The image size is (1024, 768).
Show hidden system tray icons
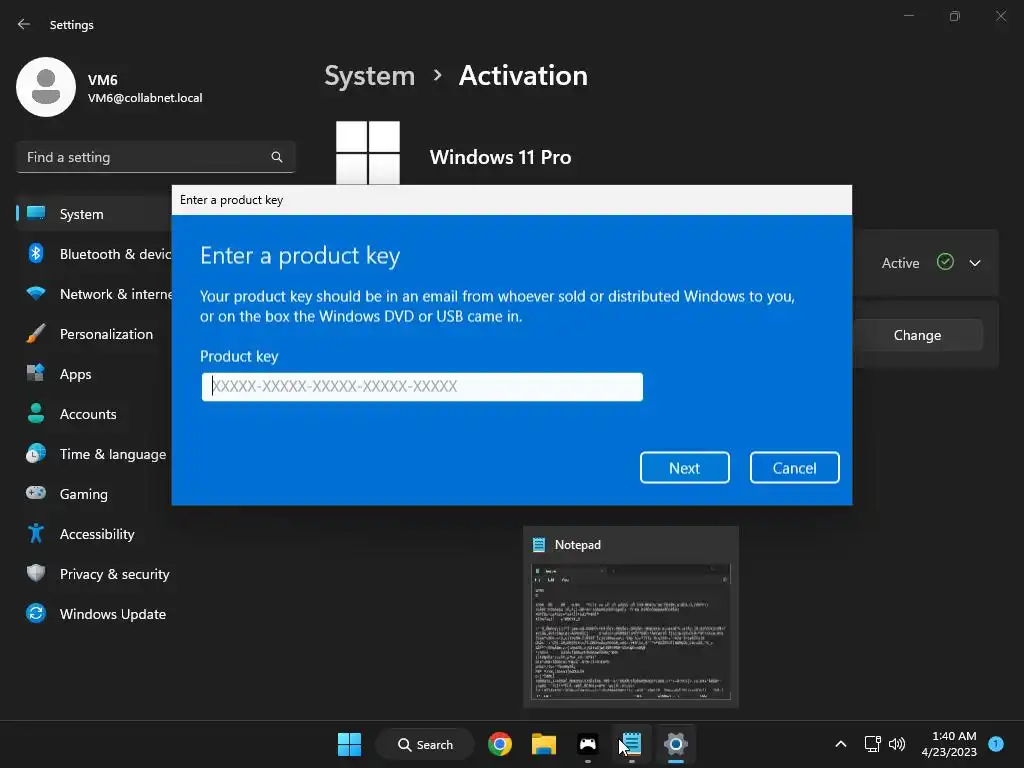coord(841,744)
